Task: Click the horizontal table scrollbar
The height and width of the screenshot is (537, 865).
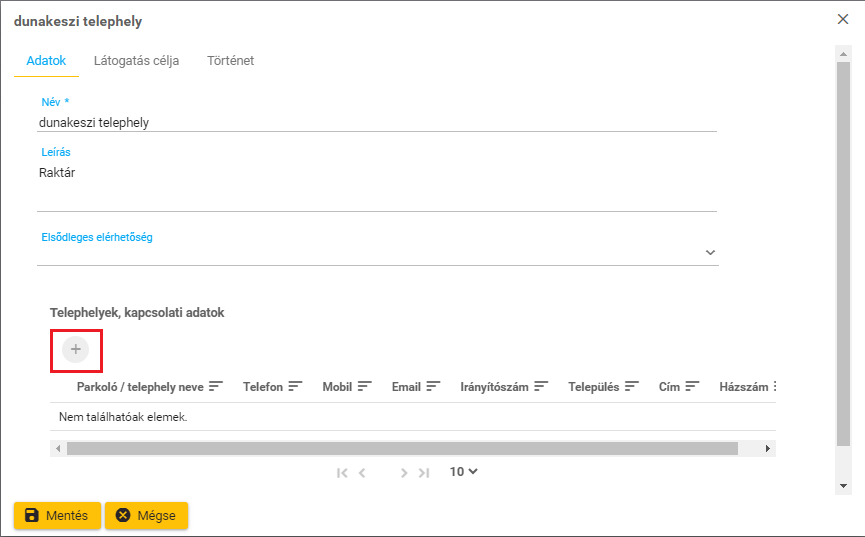Action: point(400,449)
